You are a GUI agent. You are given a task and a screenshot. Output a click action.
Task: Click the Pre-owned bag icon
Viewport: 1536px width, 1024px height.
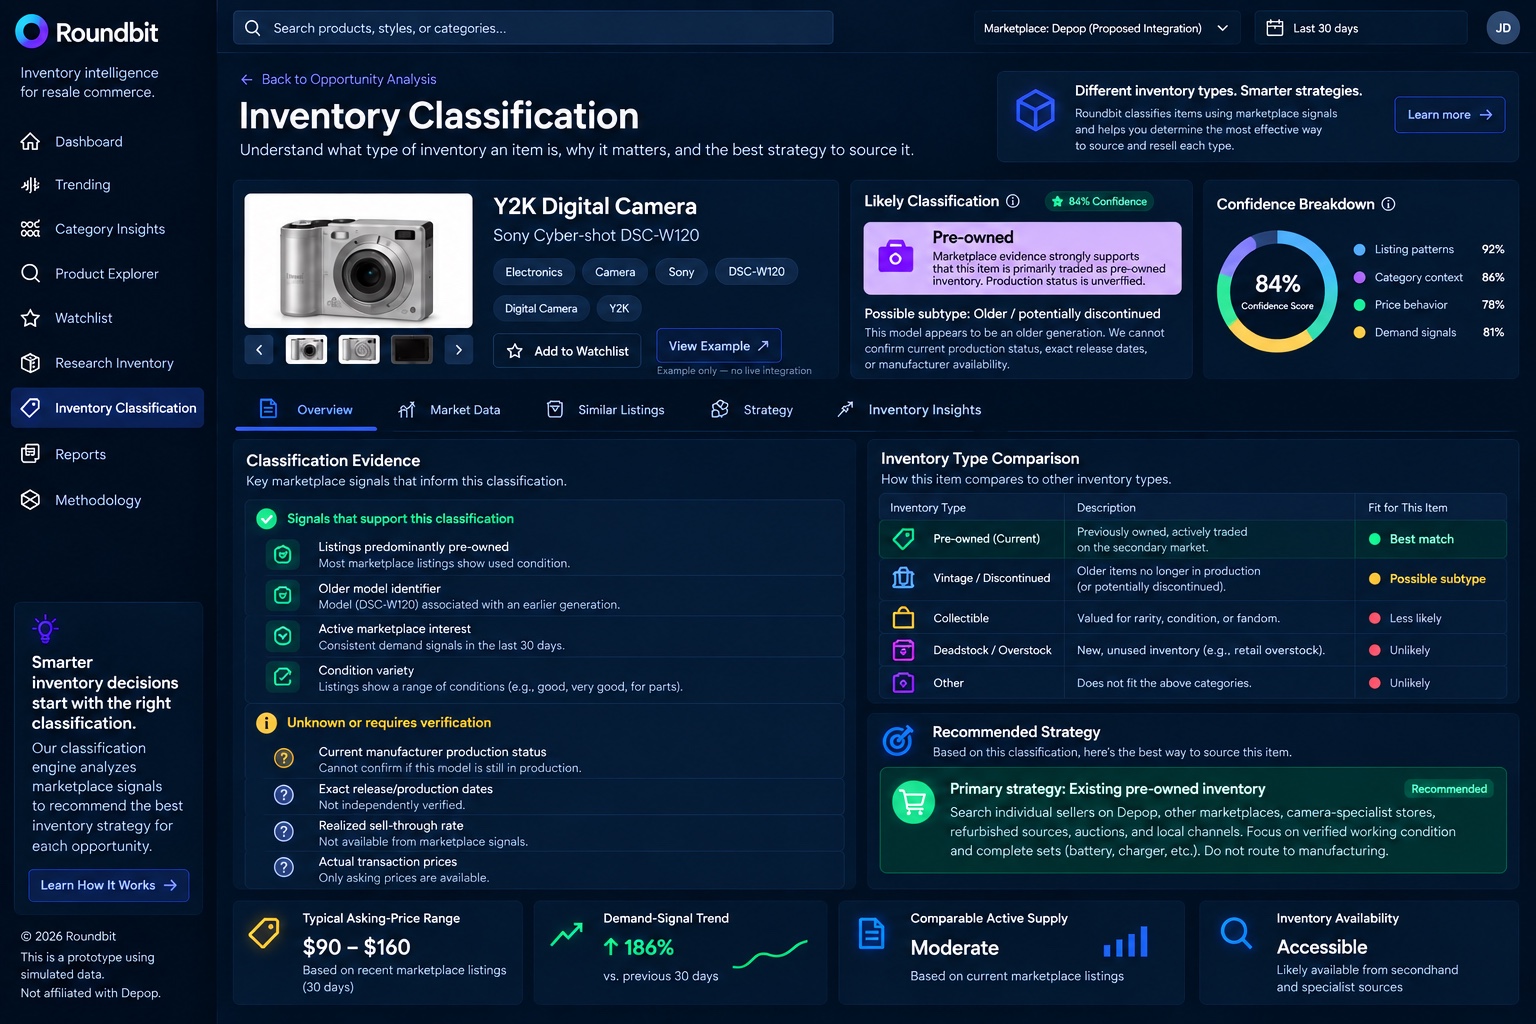tap(895, 257)
